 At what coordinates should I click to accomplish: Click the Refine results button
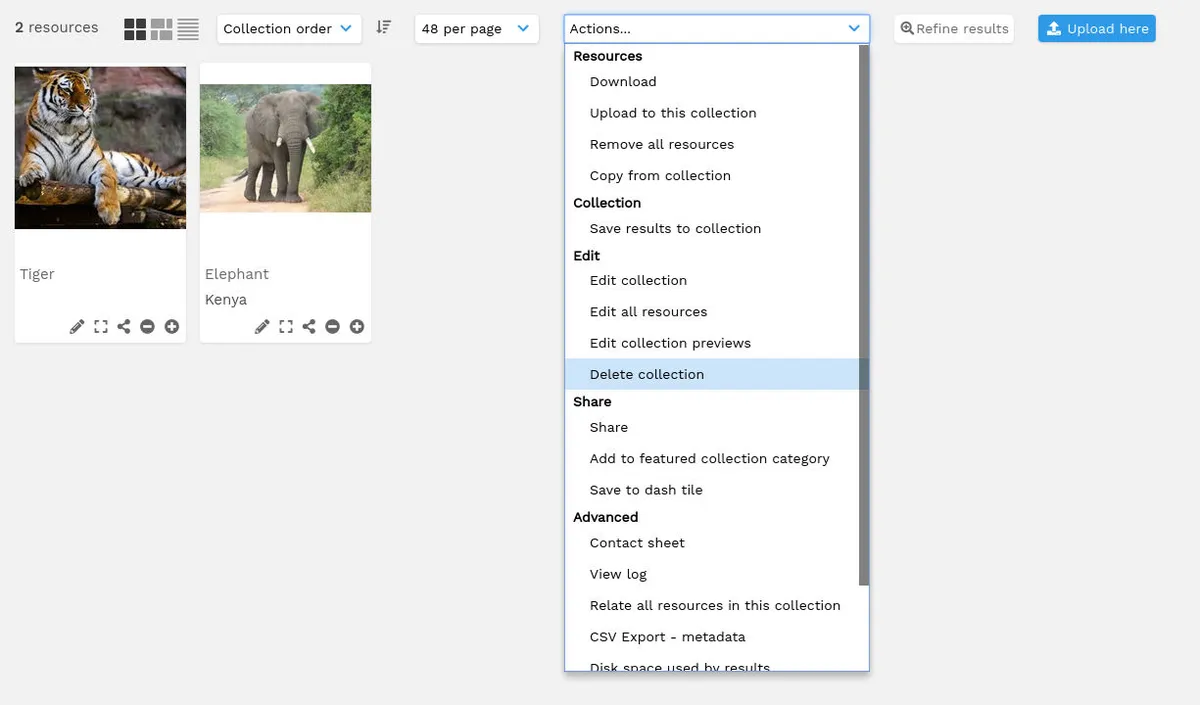[954, 29]
